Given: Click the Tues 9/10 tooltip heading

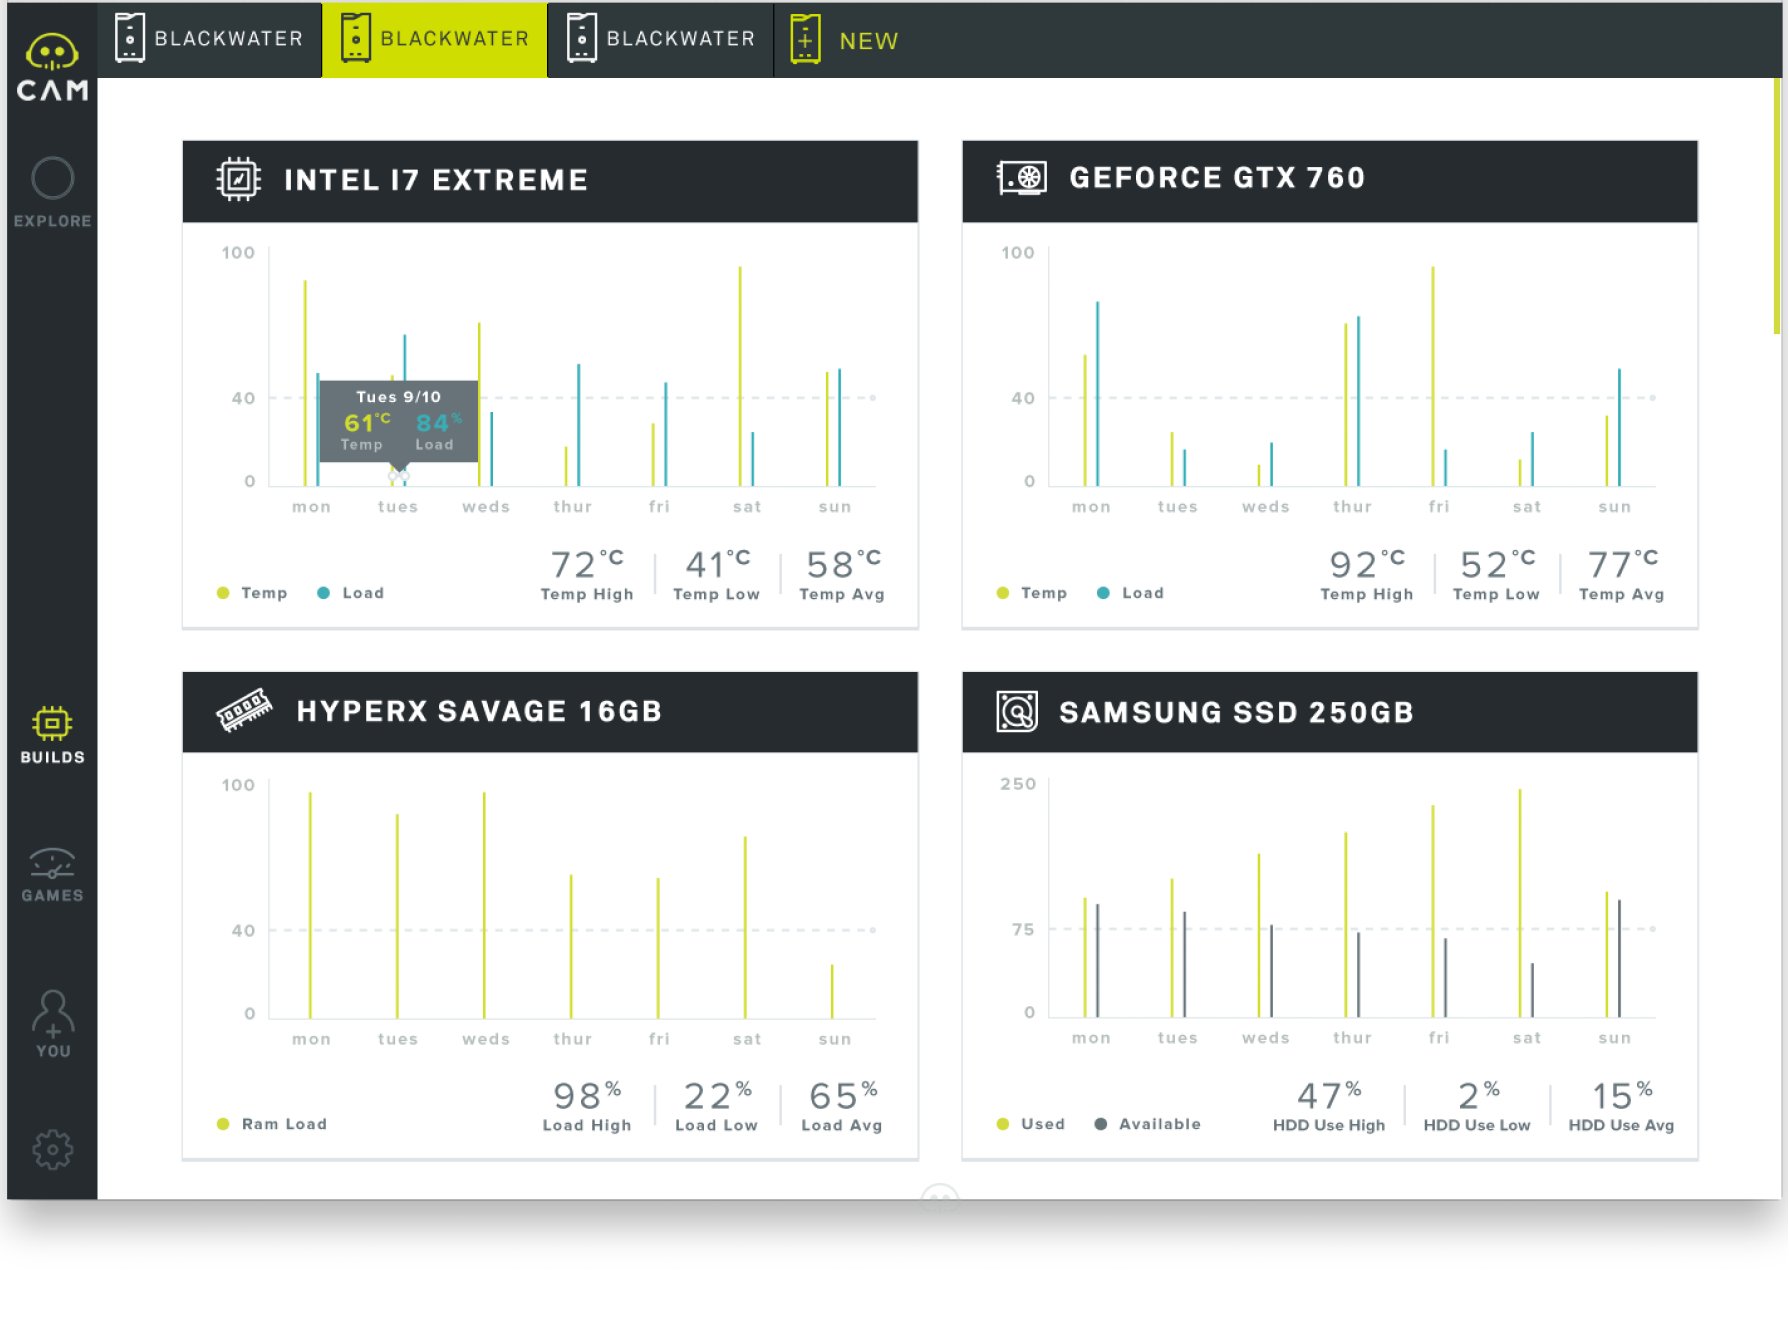Looking at the screenshot, I should pos(398,397).
